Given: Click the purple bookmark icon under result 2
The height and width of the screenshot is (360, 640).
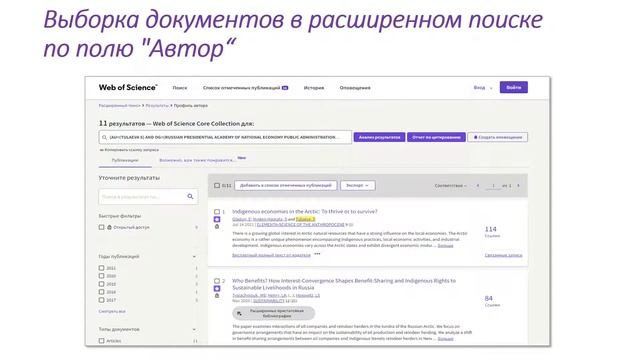Looking at the screenshot, I should click(x=217, y=289).
